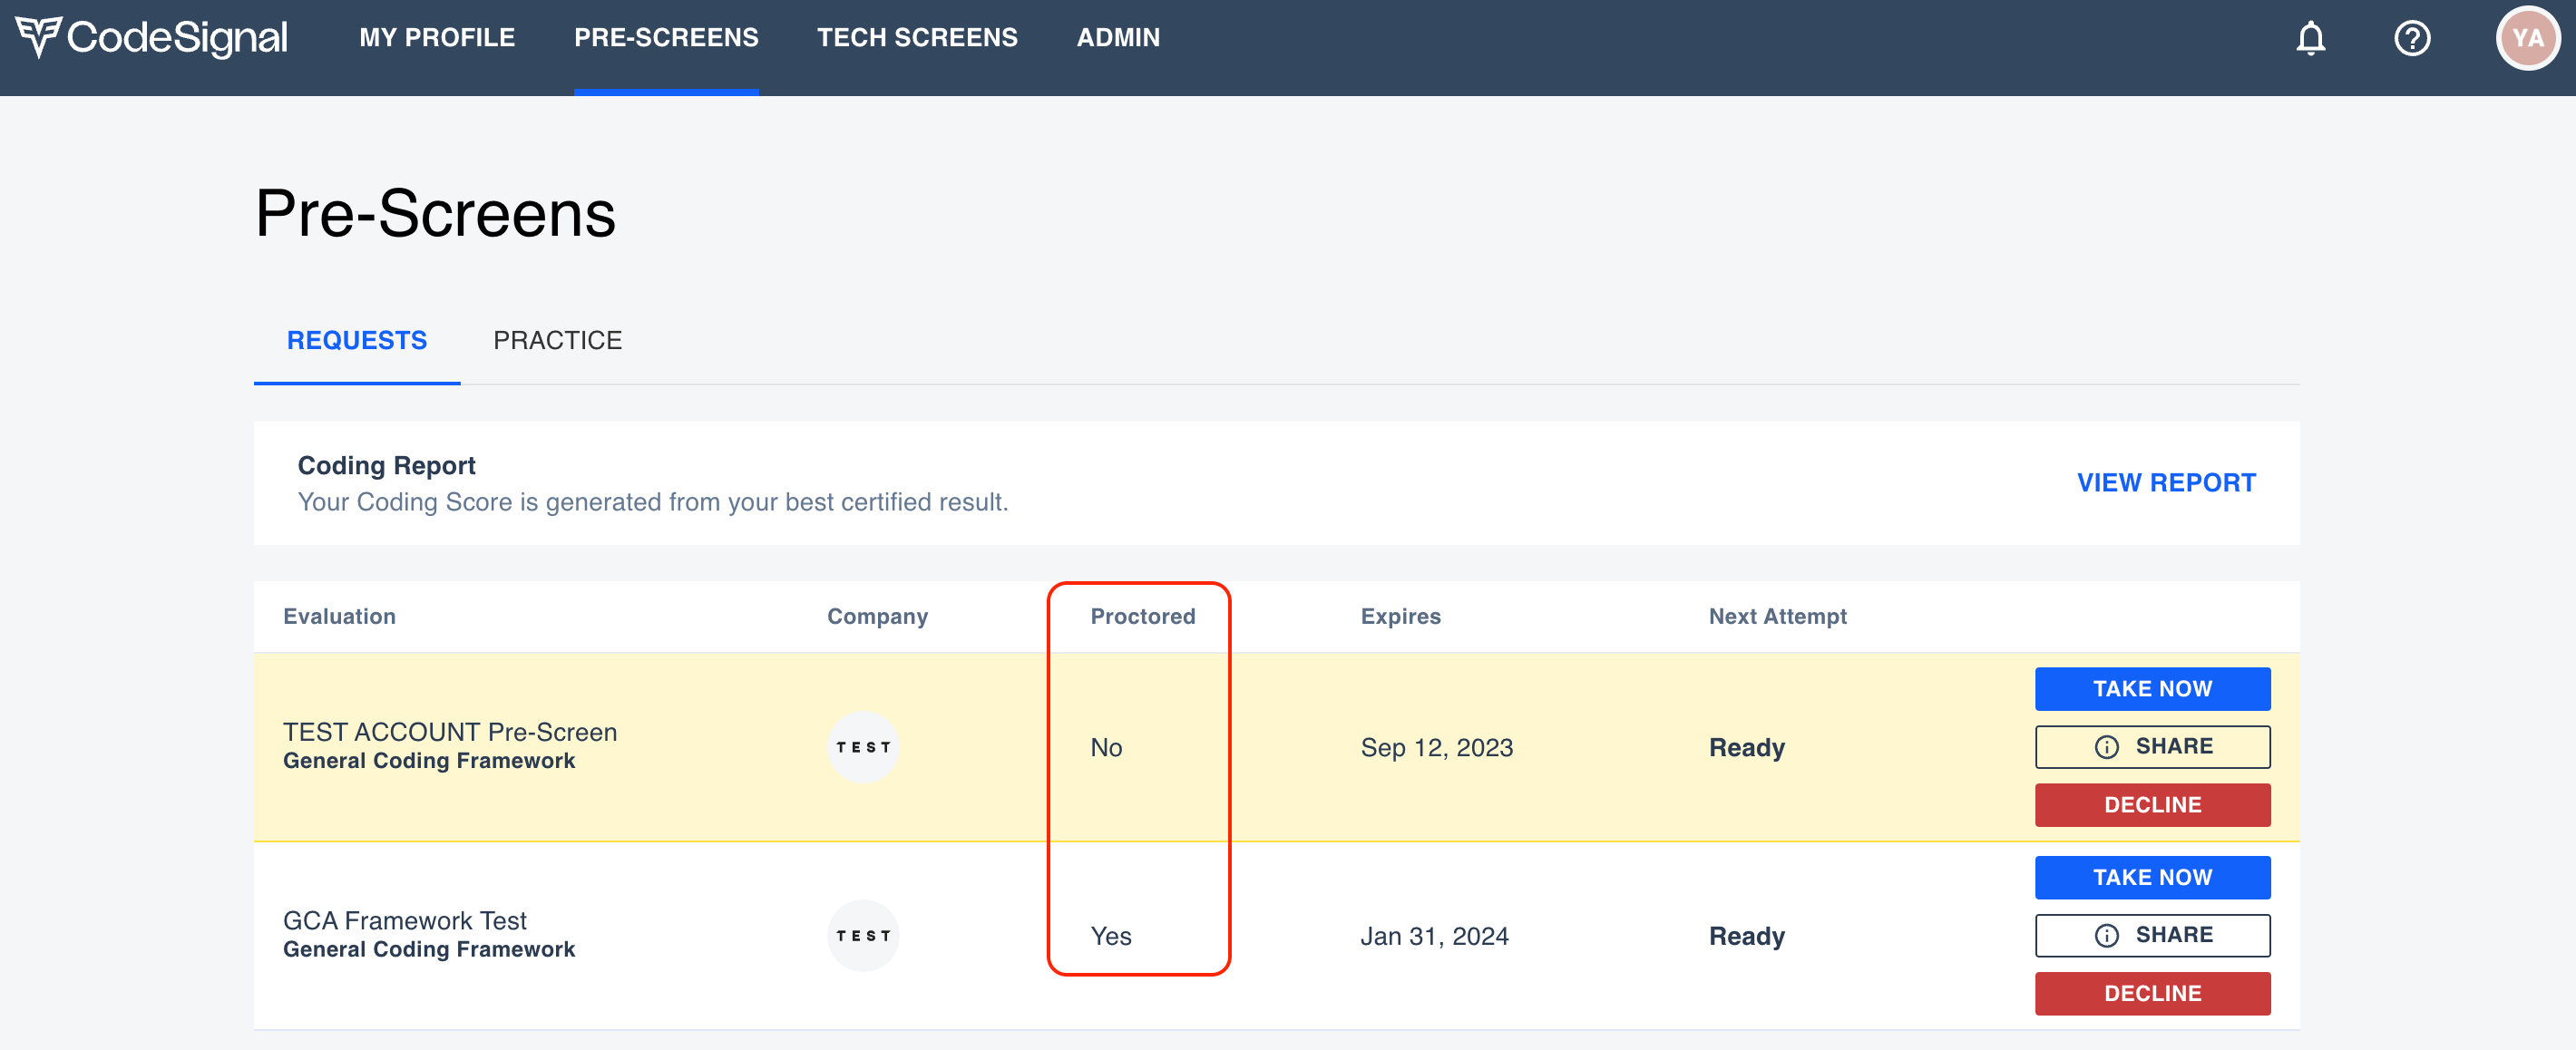Screen dimensions: 2576x1050
Task: Select the Pre-Screens nav item
Action: point(666,38)
